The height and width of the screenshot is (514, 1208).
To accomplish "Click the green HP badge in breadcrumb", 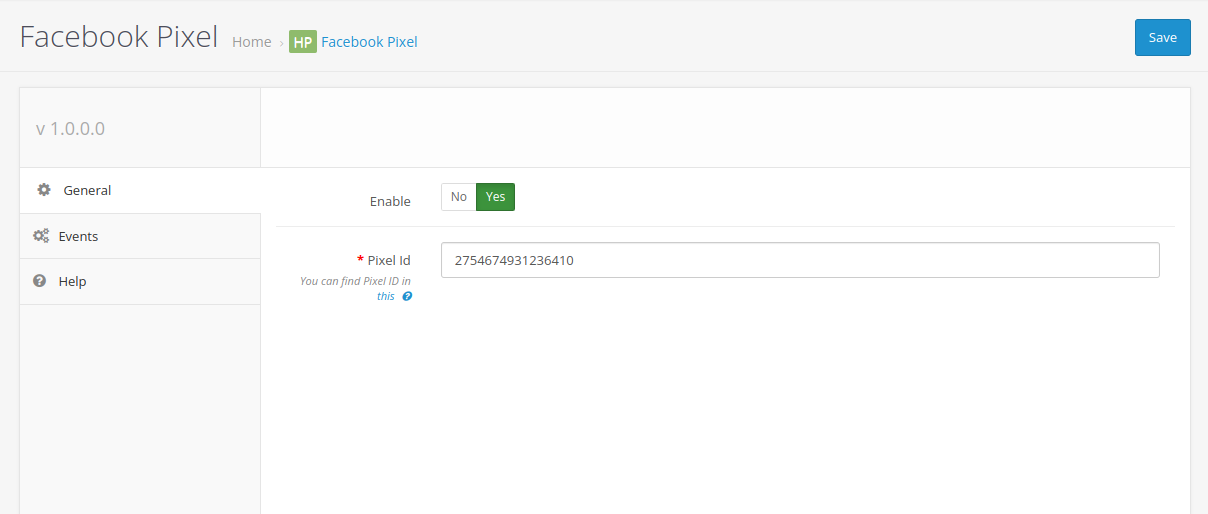I will click(x=302, y=42).
